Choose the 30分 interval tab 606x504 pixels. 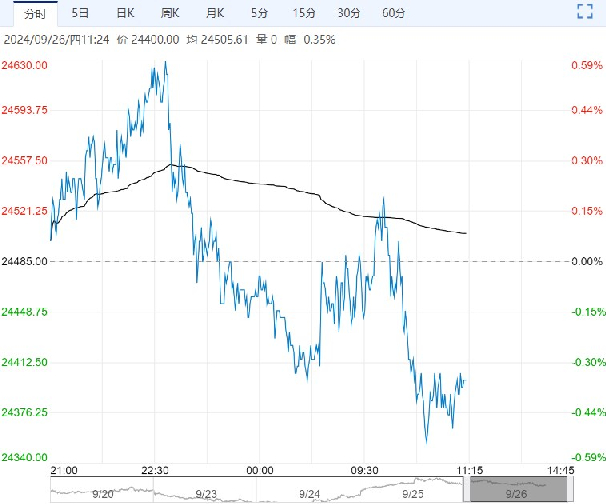[349, 13]
